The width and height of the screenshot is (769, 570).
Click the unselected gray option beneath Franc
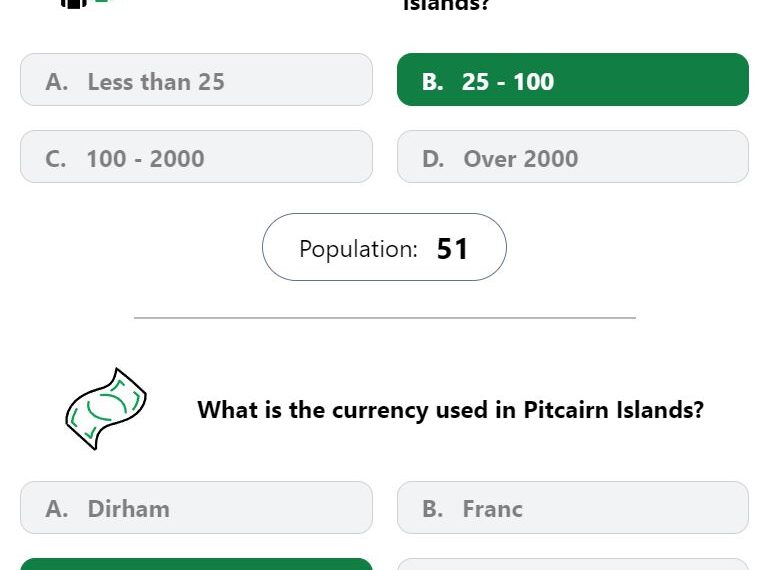(573, 564)
